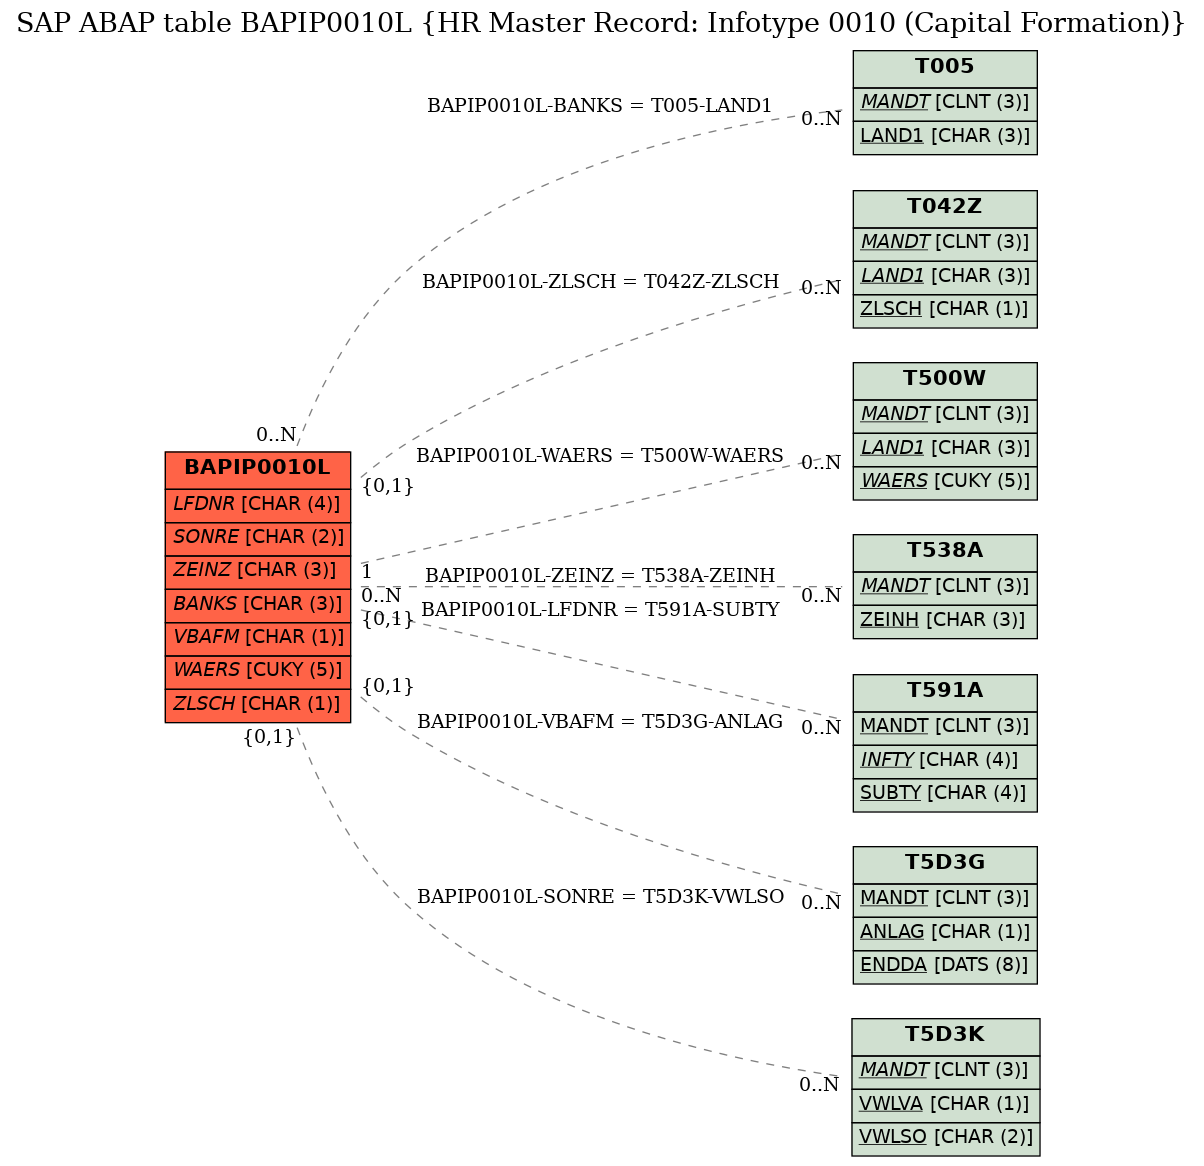
Task: Select the ZLSCH [CHAR (1)] field in BAPIP0010L
Action: [258, 705]
